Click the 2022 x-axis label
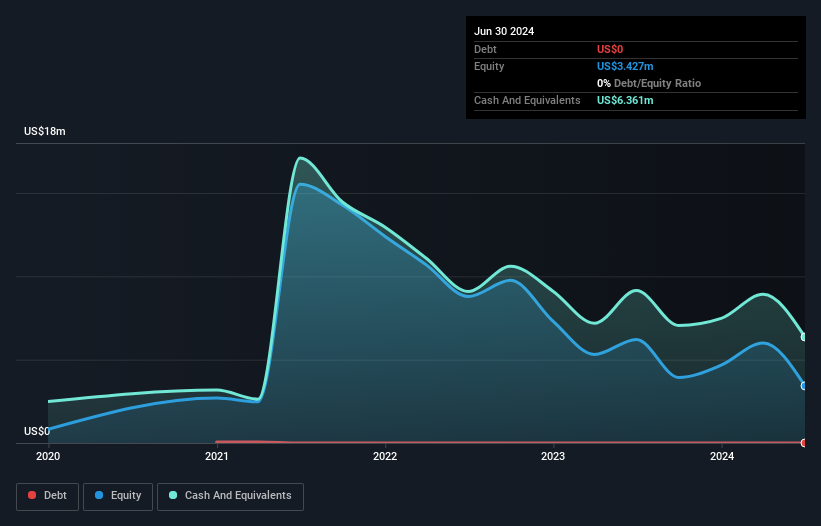The width and height of the screenshot is (821, 526). (385, 456)
